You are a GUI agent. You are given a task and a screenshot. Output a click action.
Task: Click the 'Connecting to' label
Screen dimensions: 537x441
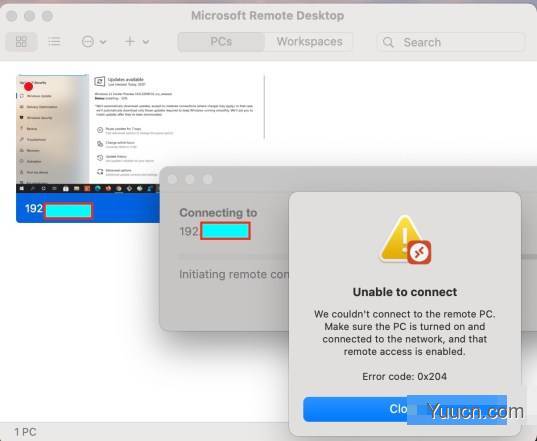point(218,213)
